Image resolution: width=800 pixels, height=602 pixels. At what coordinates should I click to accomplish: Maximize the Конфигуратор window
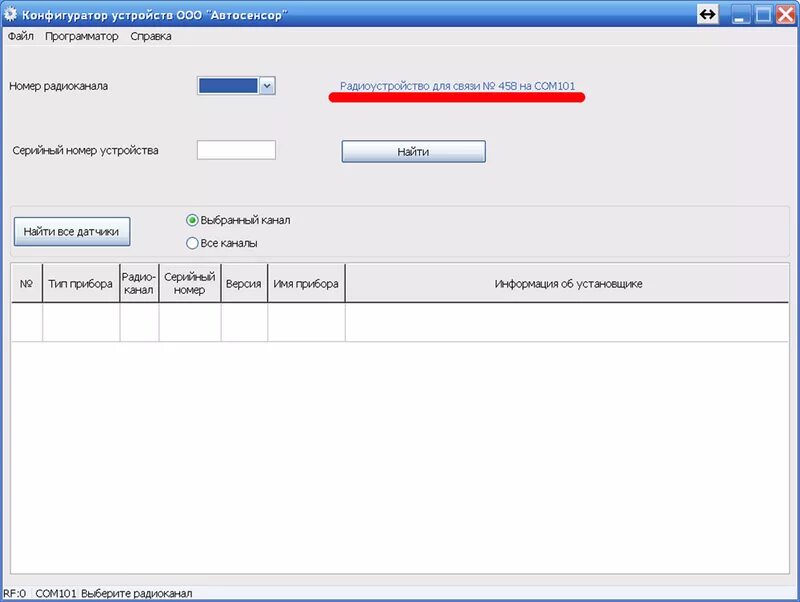(x=763, y=14)
